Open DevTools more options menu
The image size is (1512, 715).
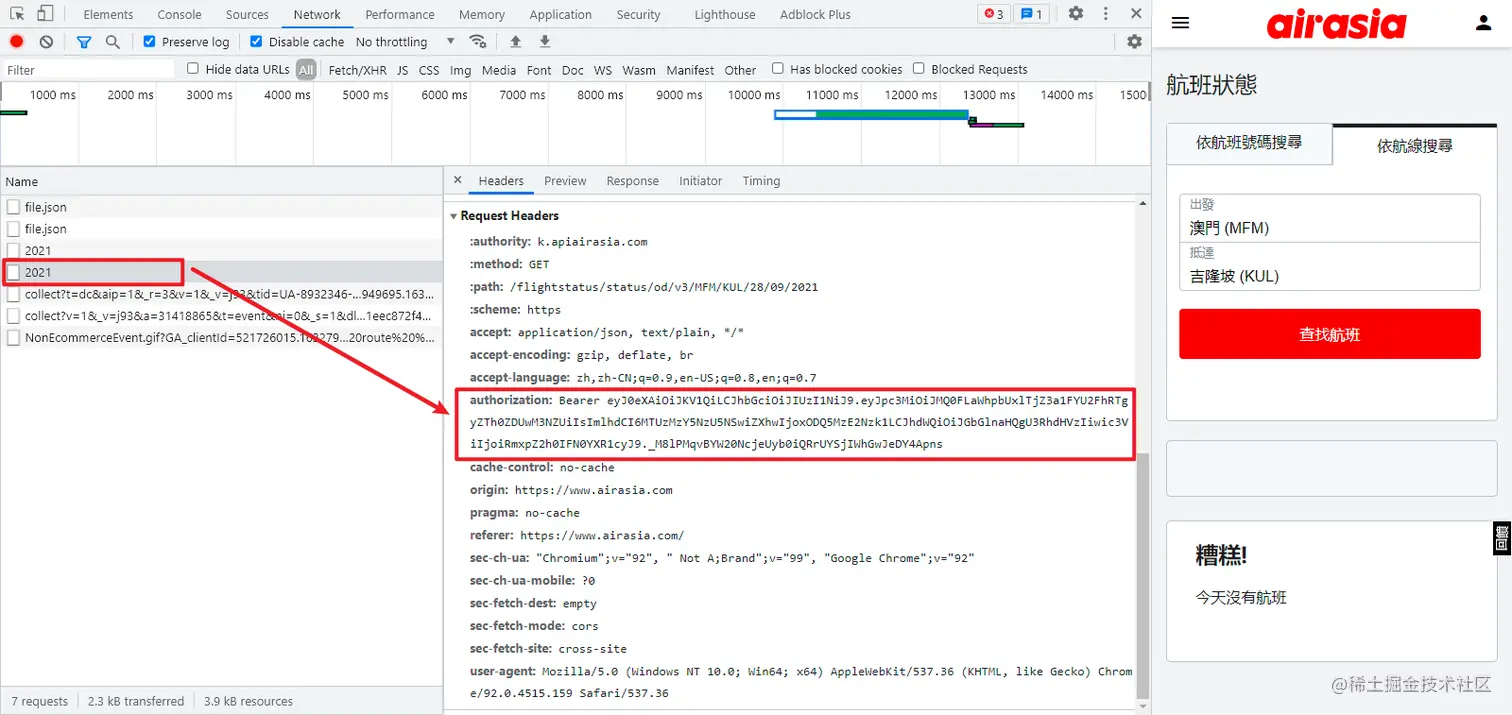pyautogui.click(x=1106, y=14)
